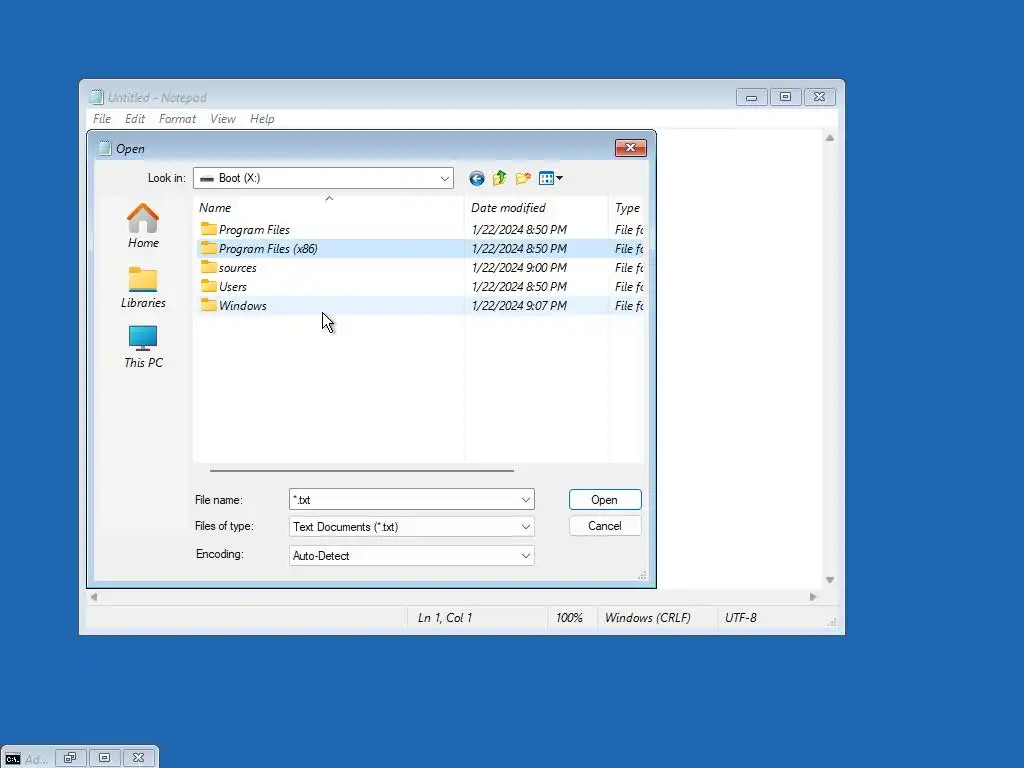
Task: Expand the Encoding dropdown
Action: [526, 556]
